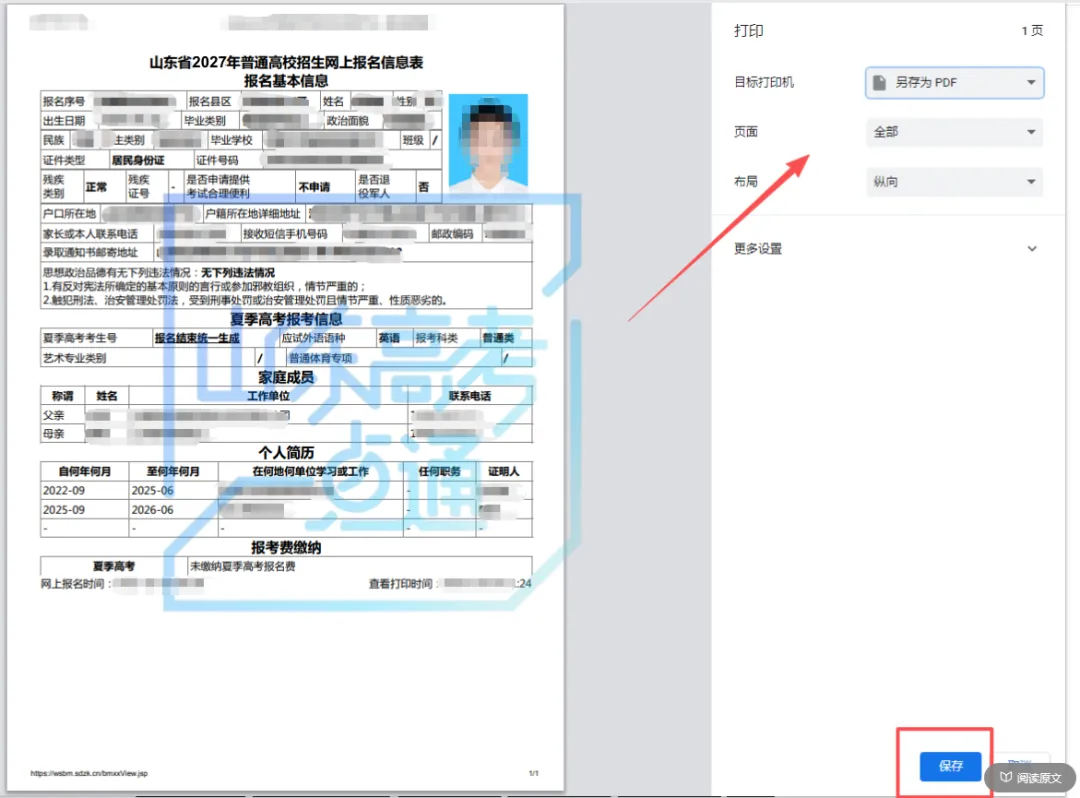
Task: Click the 打印 dialog heading
Action: (748, 31)
